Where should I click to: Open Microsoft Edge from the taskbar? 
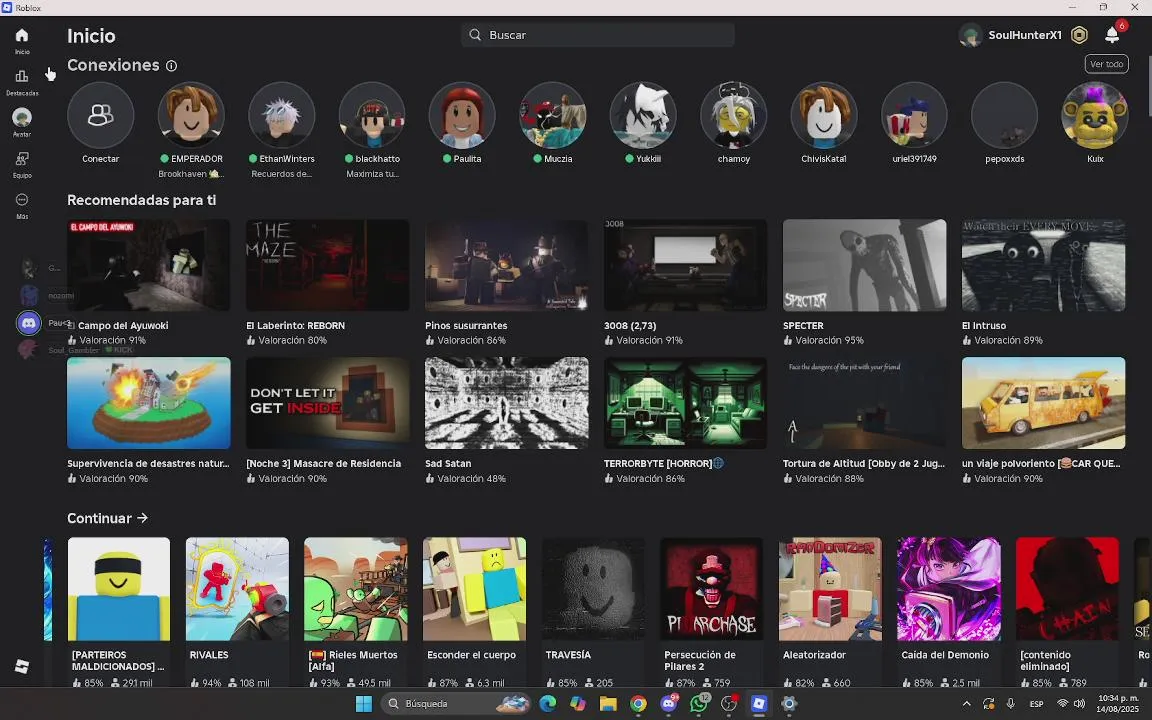547,704
